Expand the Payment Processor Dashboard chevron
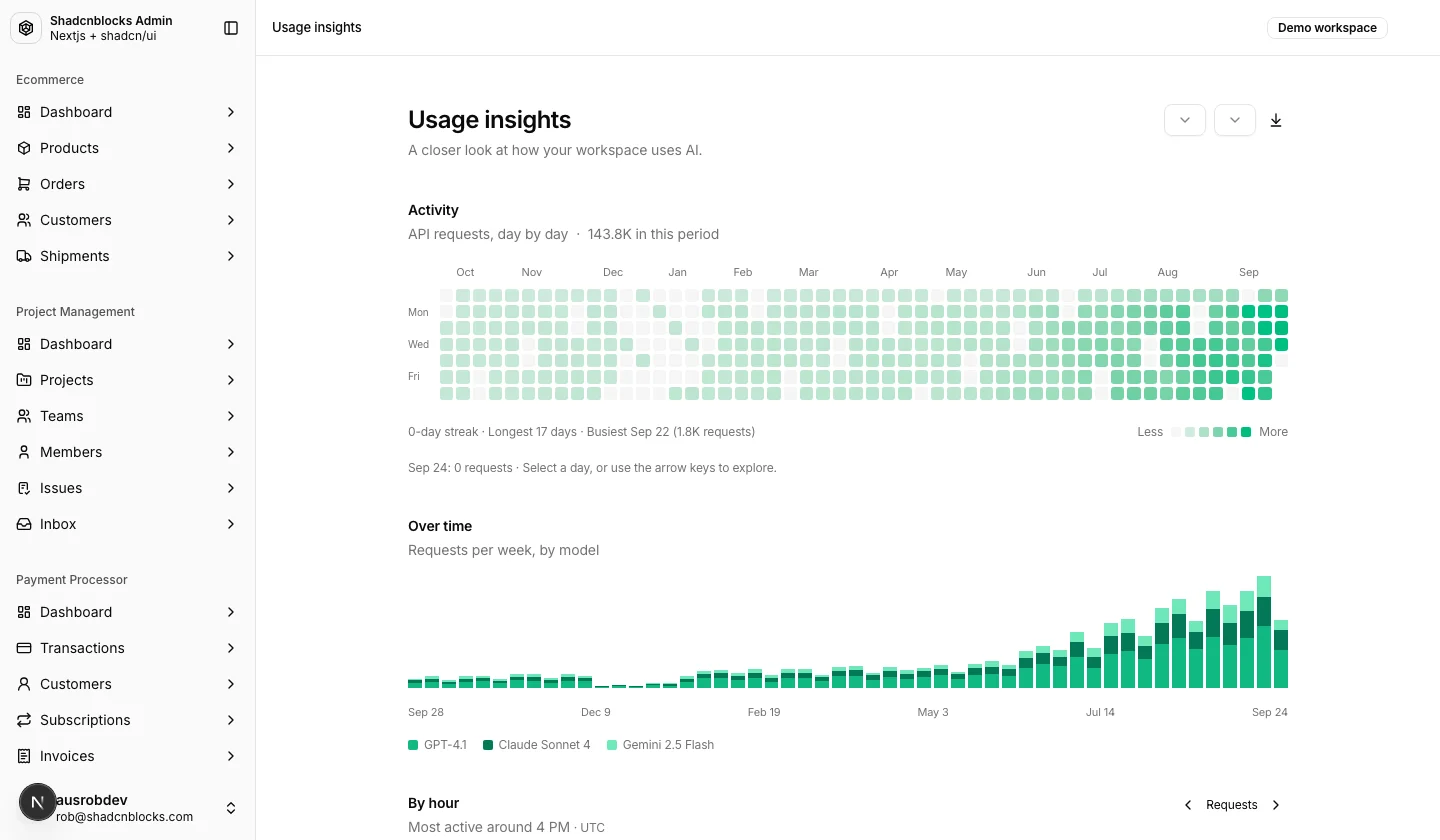The height and width of the screenshot is (840, 1440). pos(231,612)
